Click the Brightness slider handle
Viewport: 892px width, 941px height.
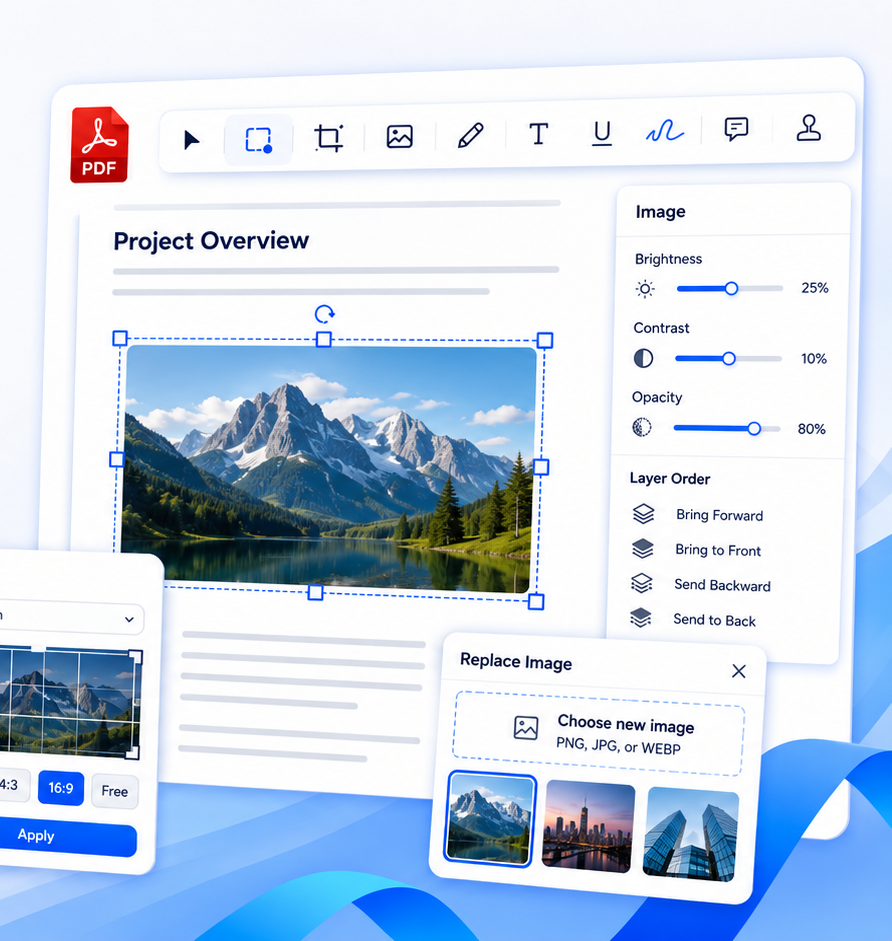(x=731, y=289)
